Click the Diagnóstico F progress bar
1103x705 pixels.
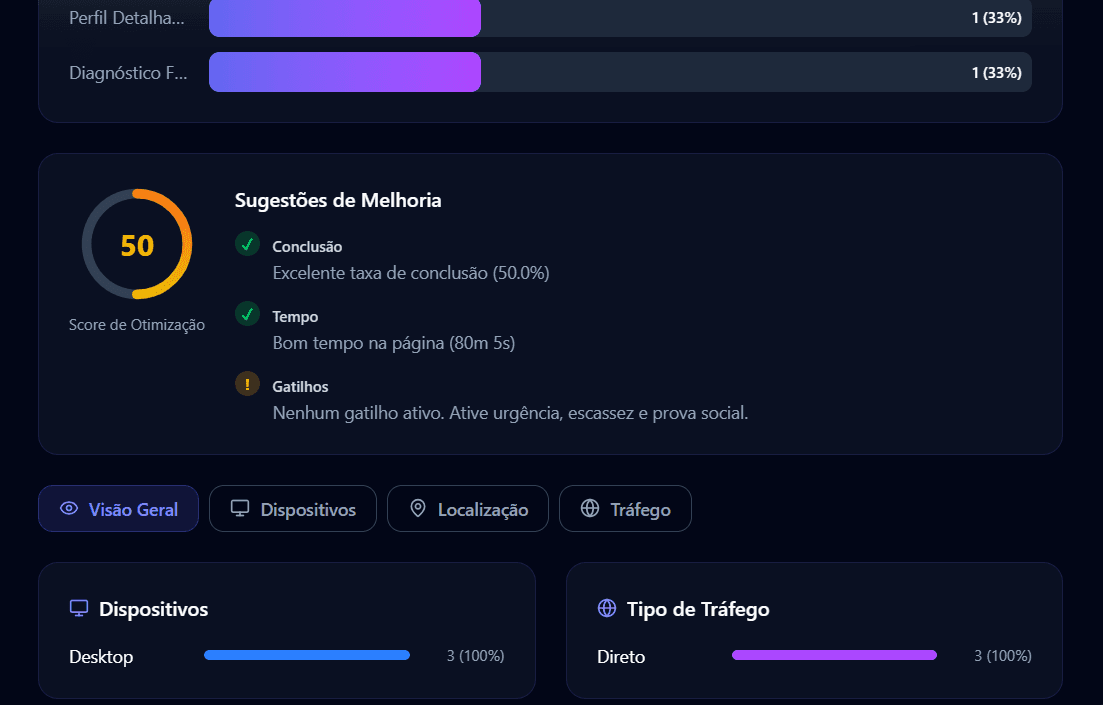344,71
